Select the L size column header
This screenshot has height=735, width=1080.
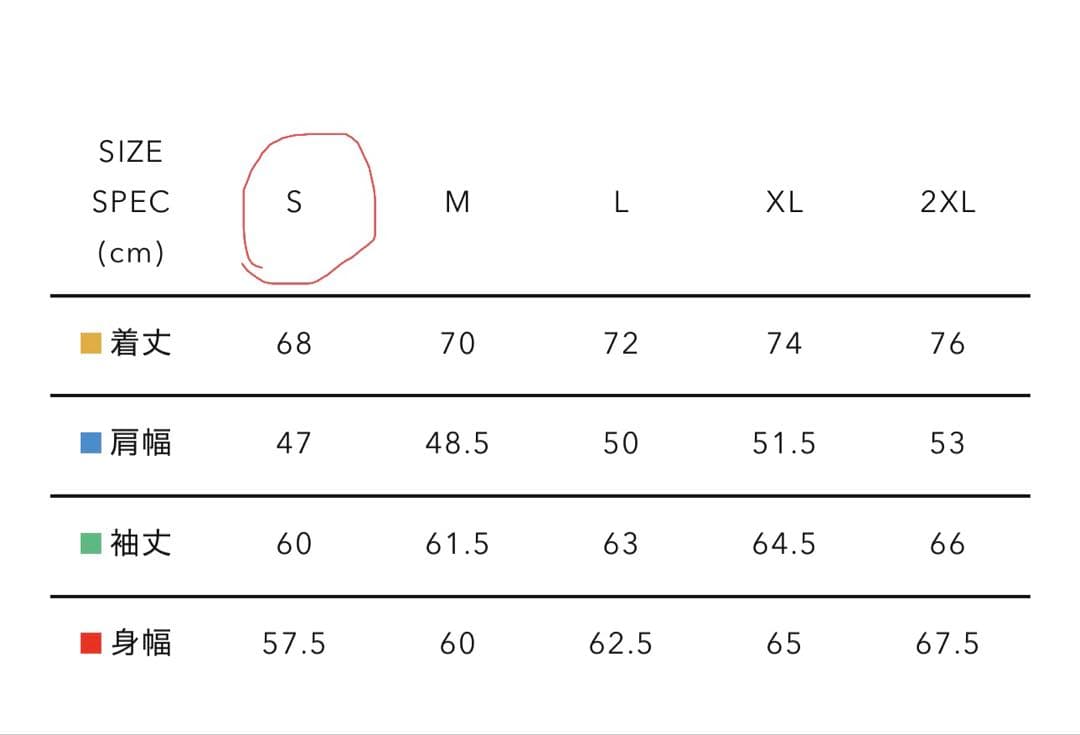tap(621, 203)
